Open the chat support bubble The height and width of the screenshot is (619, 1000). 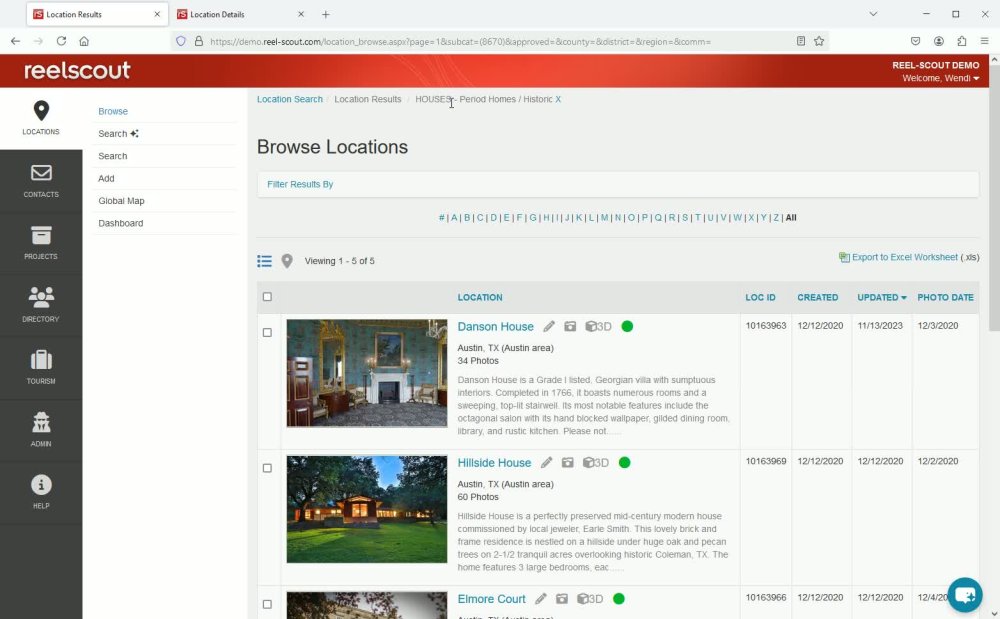(964, 595)
